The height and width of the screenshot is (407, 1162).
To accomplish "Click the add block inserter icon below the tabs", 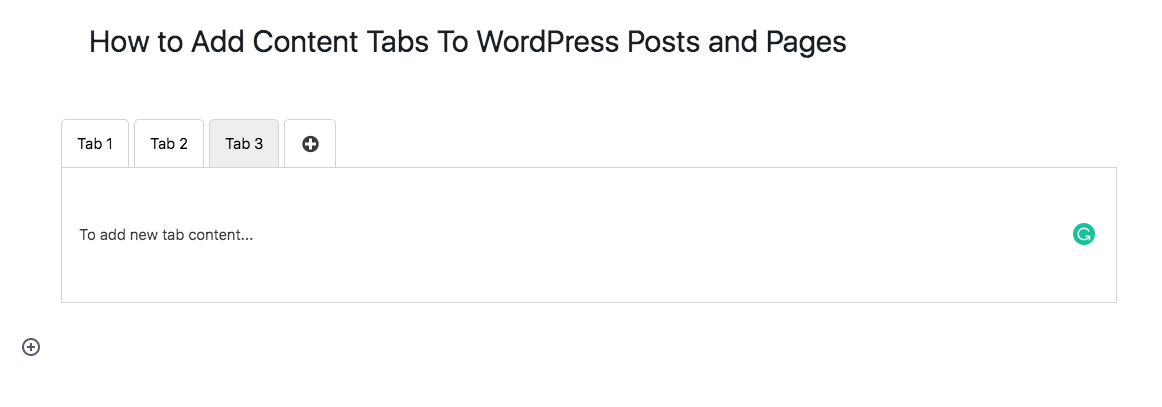I will [x=31, y=347].
